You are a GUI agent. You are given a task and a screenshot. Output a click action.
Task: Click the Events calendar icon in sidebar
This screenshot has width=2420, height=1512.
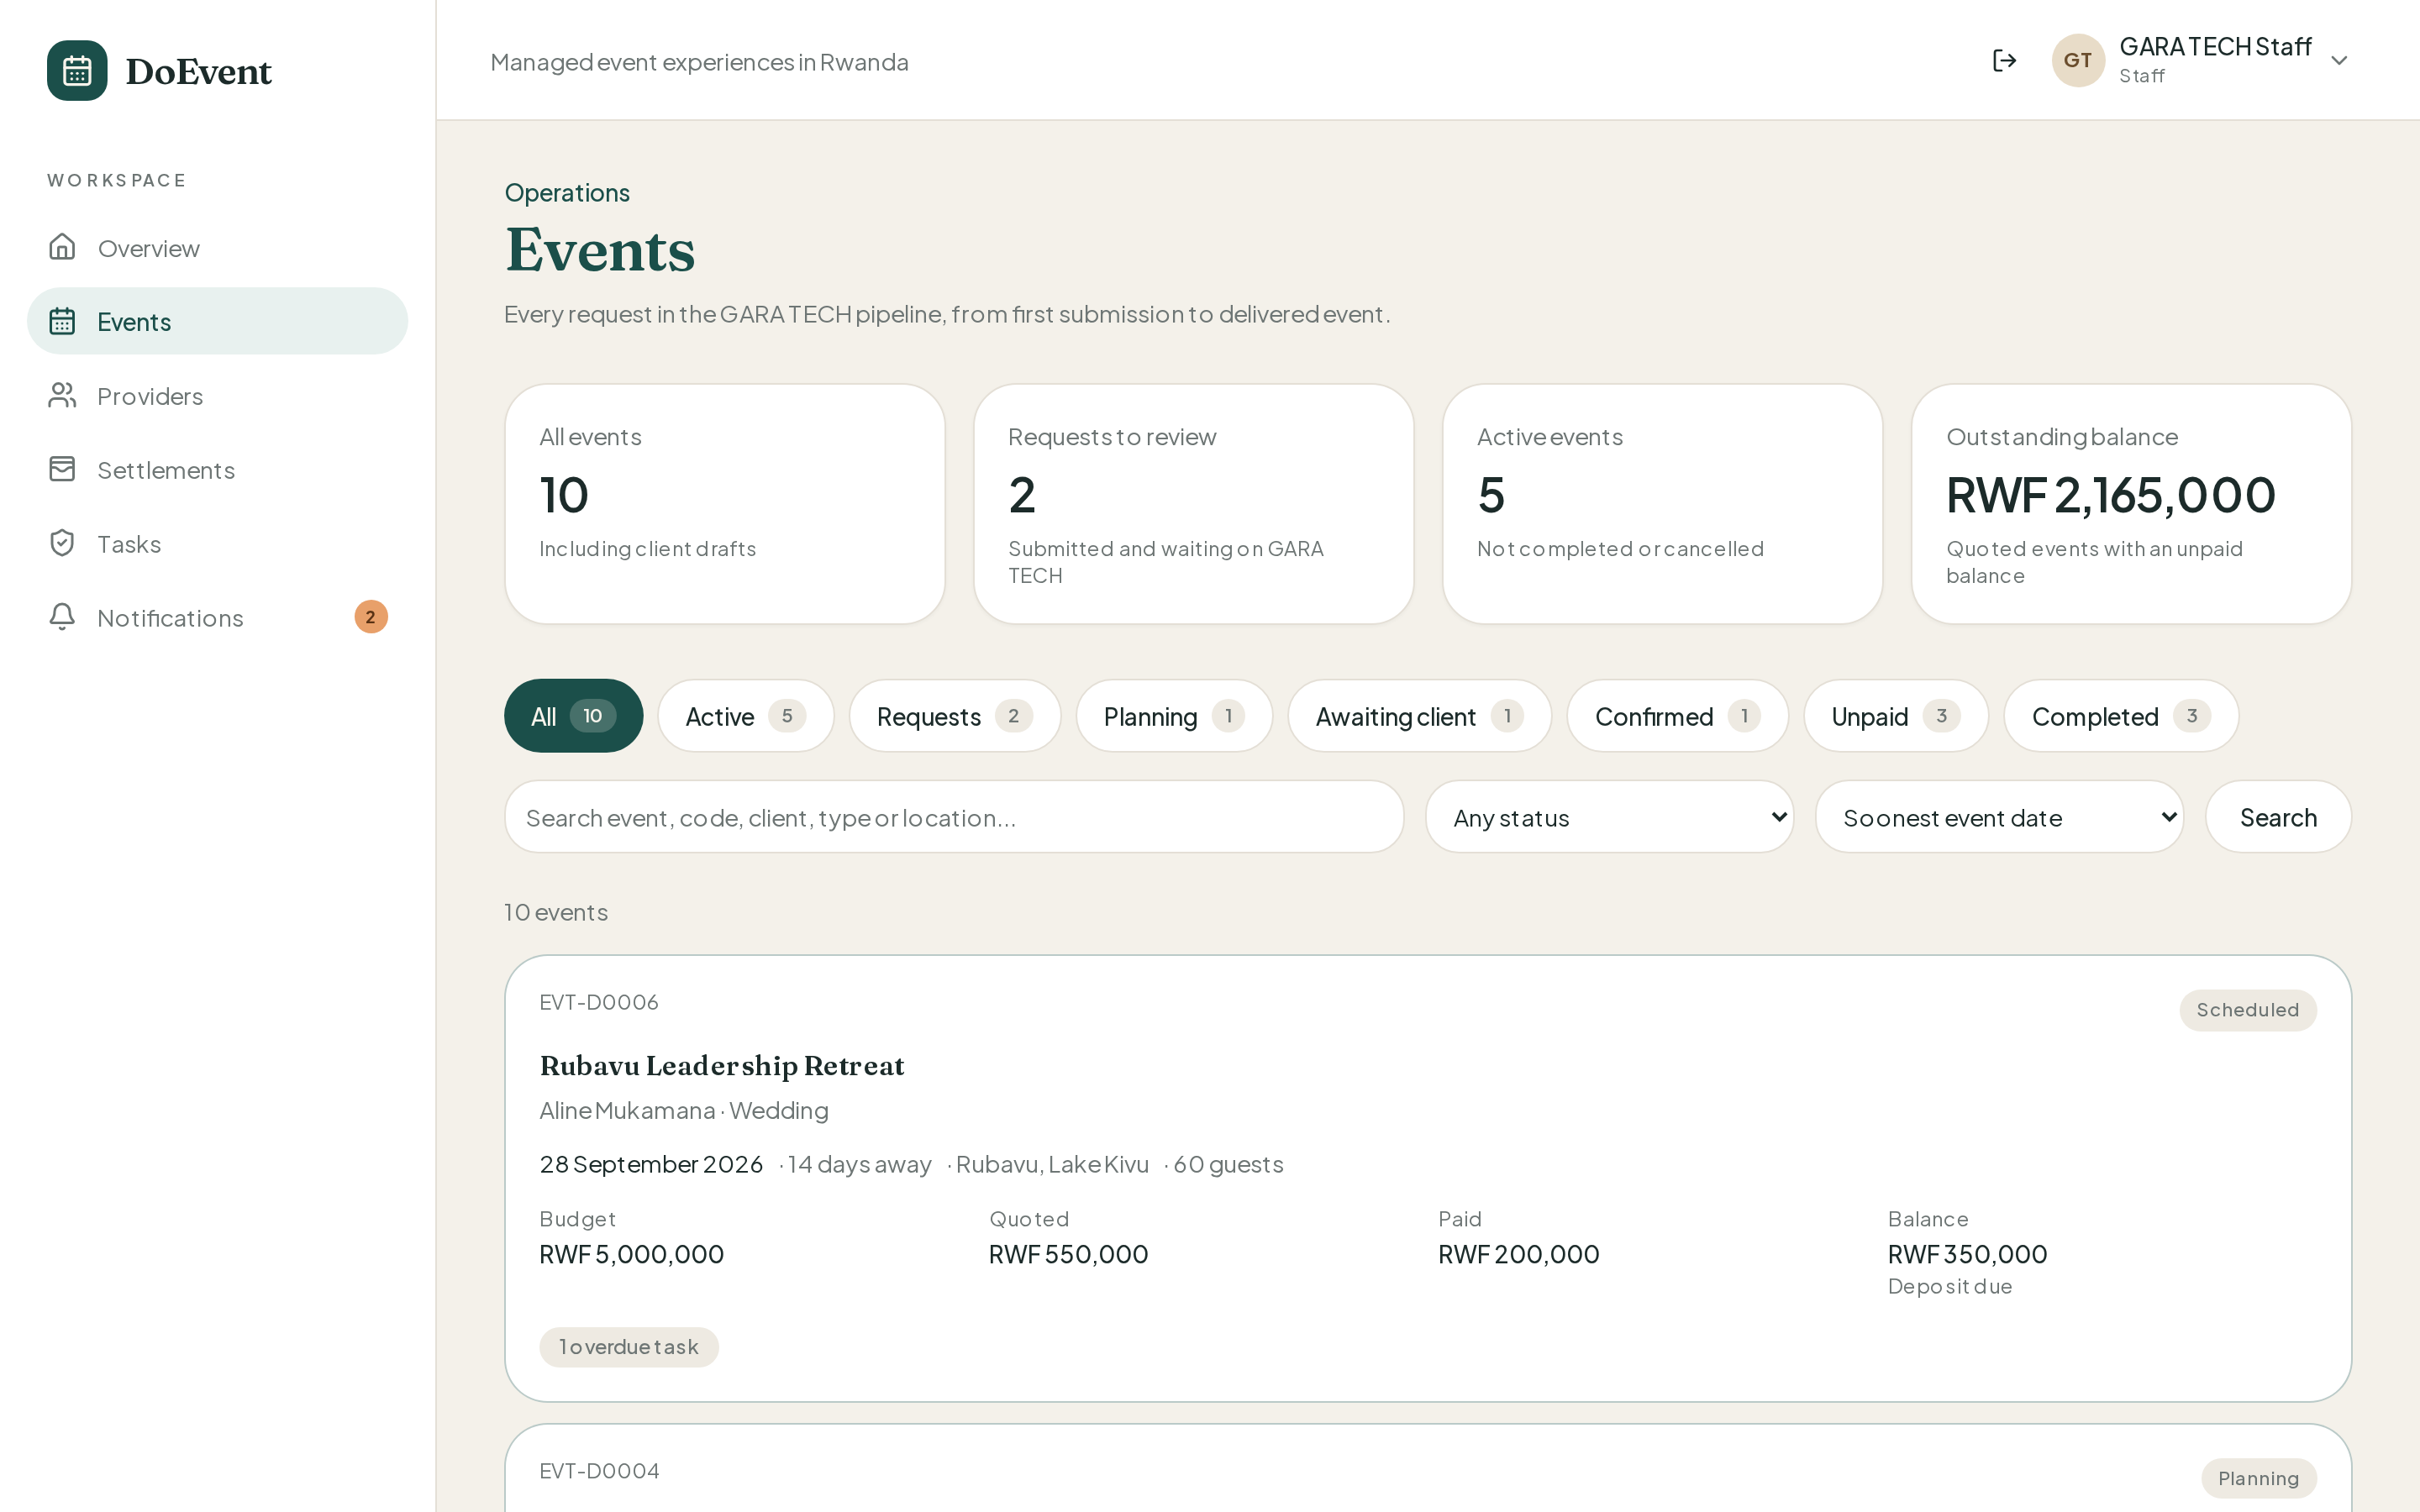(62, 321)
